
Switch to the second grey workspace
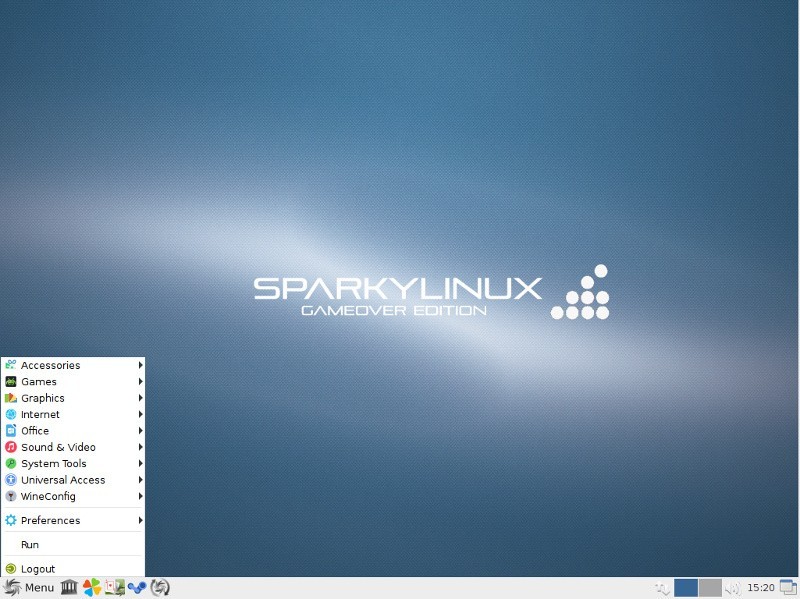(x=710, y=588)
